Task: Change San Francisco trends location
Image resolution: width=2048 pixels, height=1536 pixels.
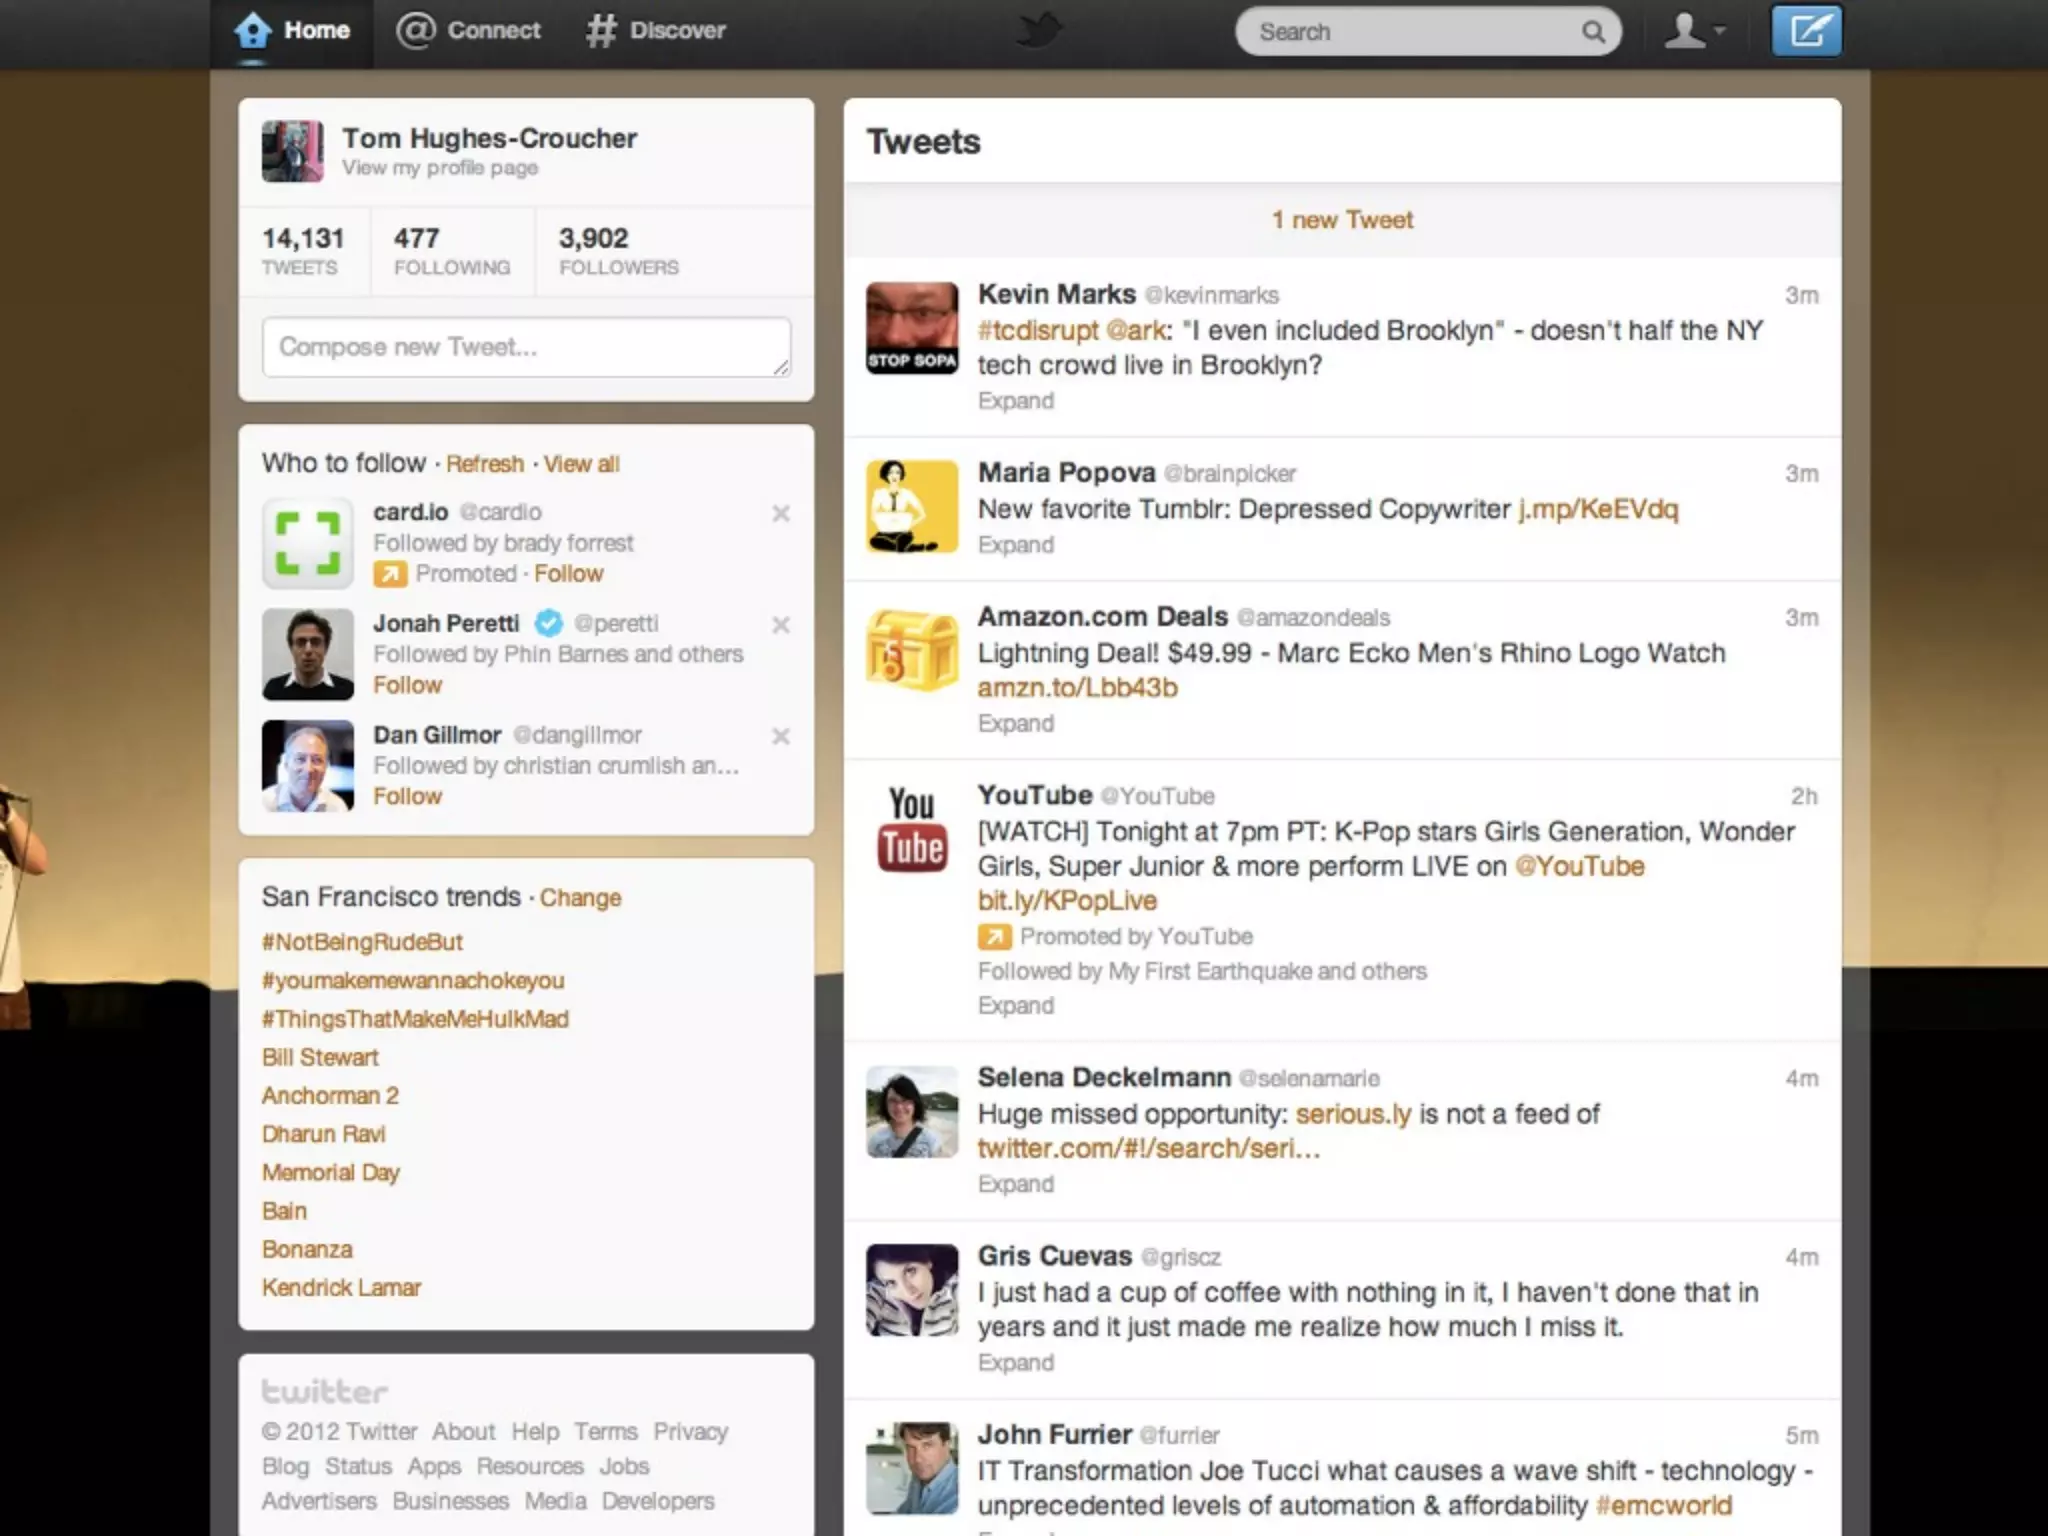Action: (580, 898)
